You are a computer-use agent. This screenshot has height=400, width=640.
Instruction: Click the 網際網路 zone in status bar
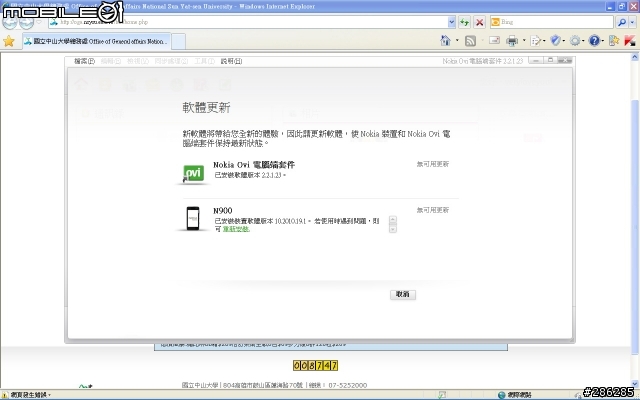tap(515, 395)
